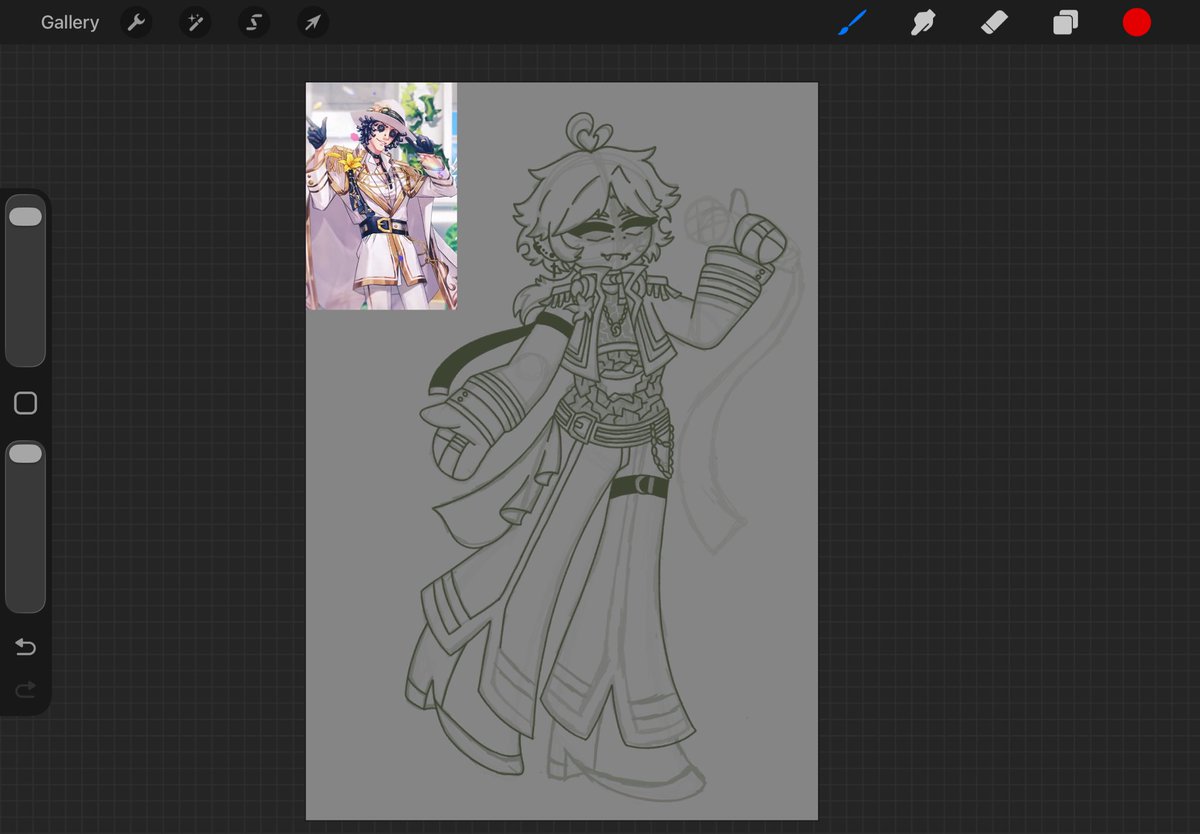Undo the last stroke
Viewport: 1200px width, 834px height.
coord(25,647)
